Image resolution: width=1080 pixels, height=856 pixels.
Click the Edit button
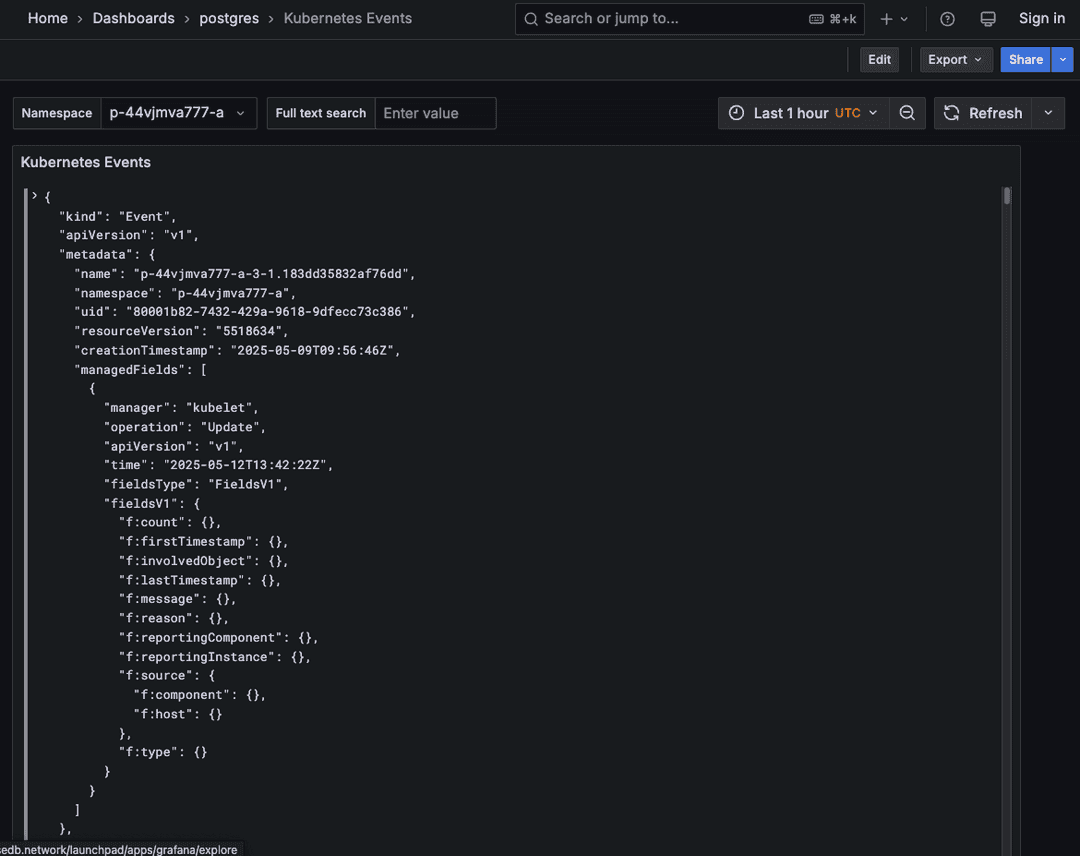(879, 59)
